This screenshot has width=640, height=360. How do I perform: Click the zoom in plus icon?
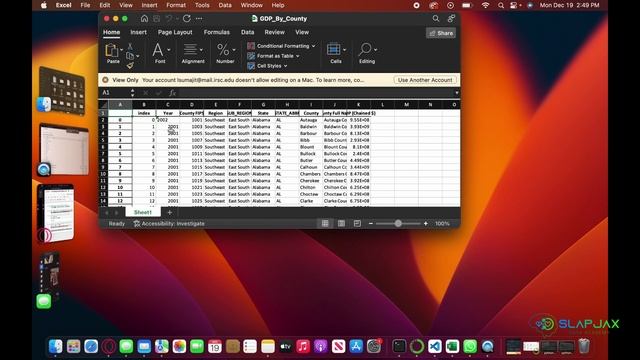click(426, 223)
